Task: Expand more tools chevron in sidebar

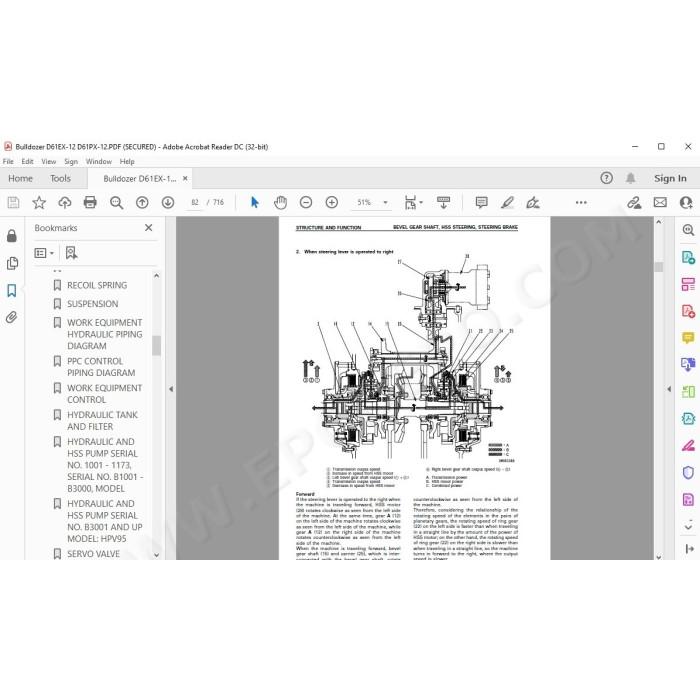Action: tap(688, 527)
